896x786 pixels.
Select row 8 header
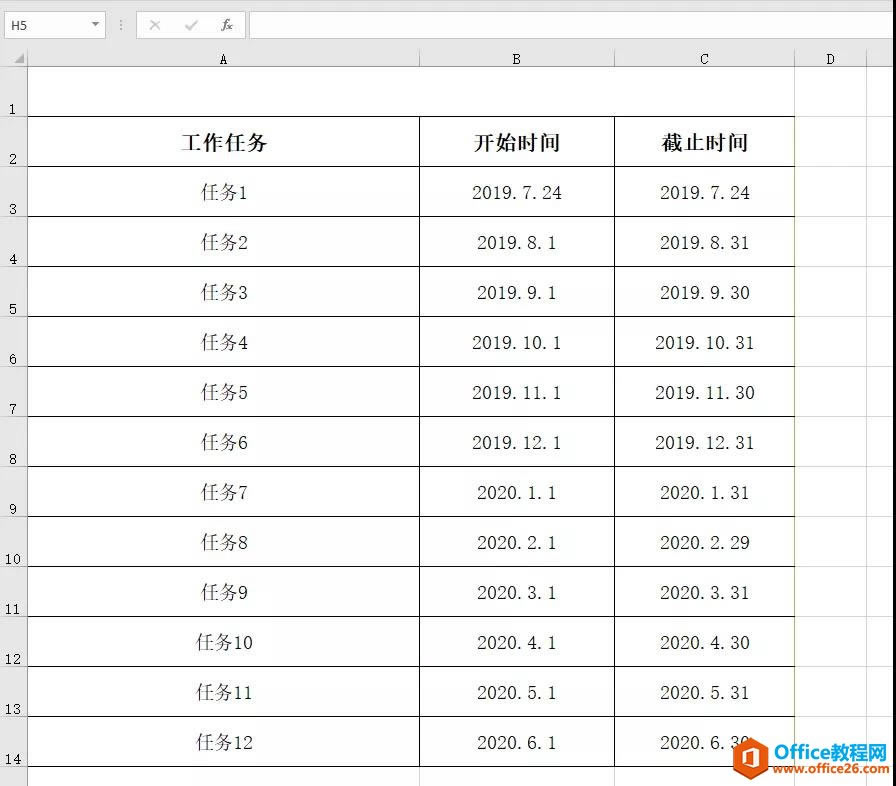(13, 442)
